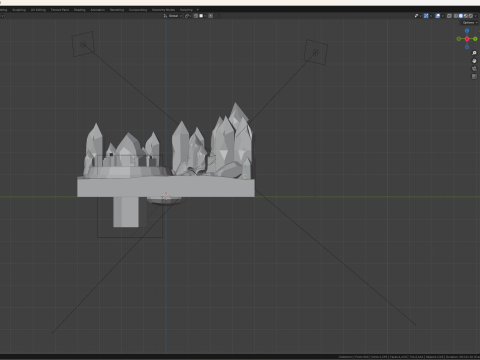Select the top-right light object
The height and width of the screenshot is (360, 480).
point(316,52)
